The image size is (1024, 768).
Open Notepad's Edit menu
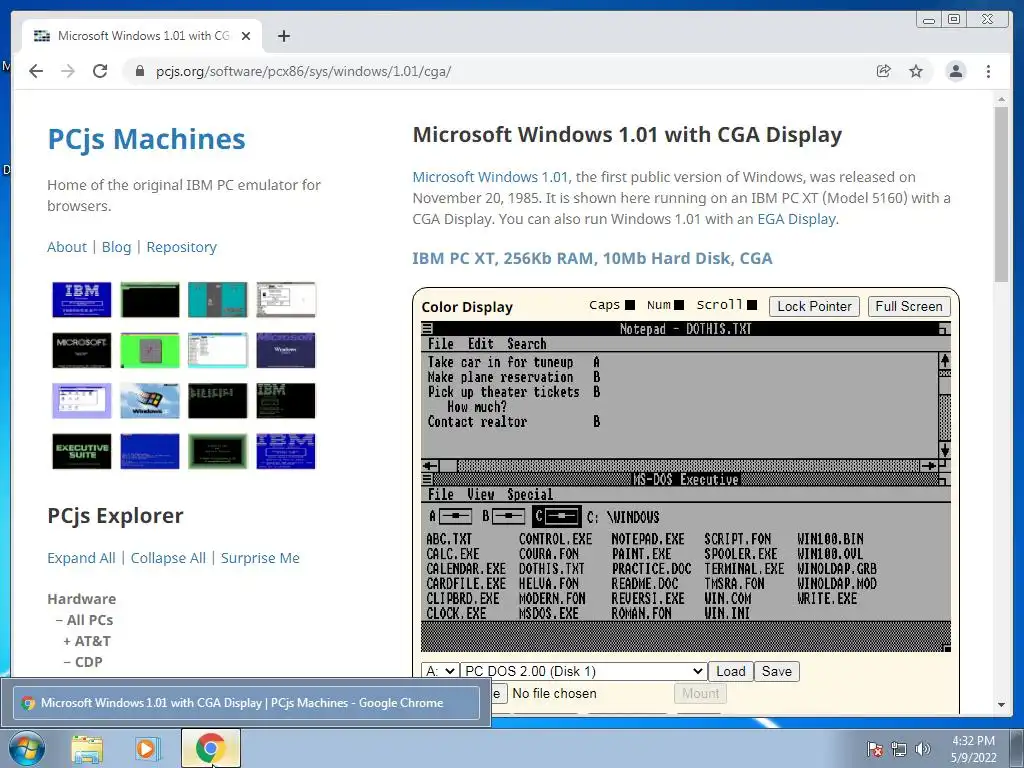(481, 344)
